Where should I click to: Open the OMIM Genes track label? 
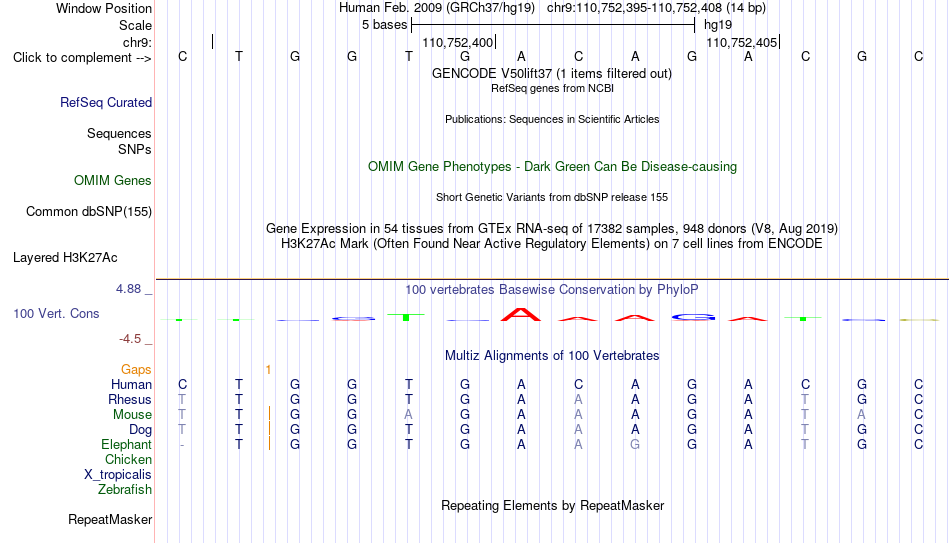coord(113,181)
